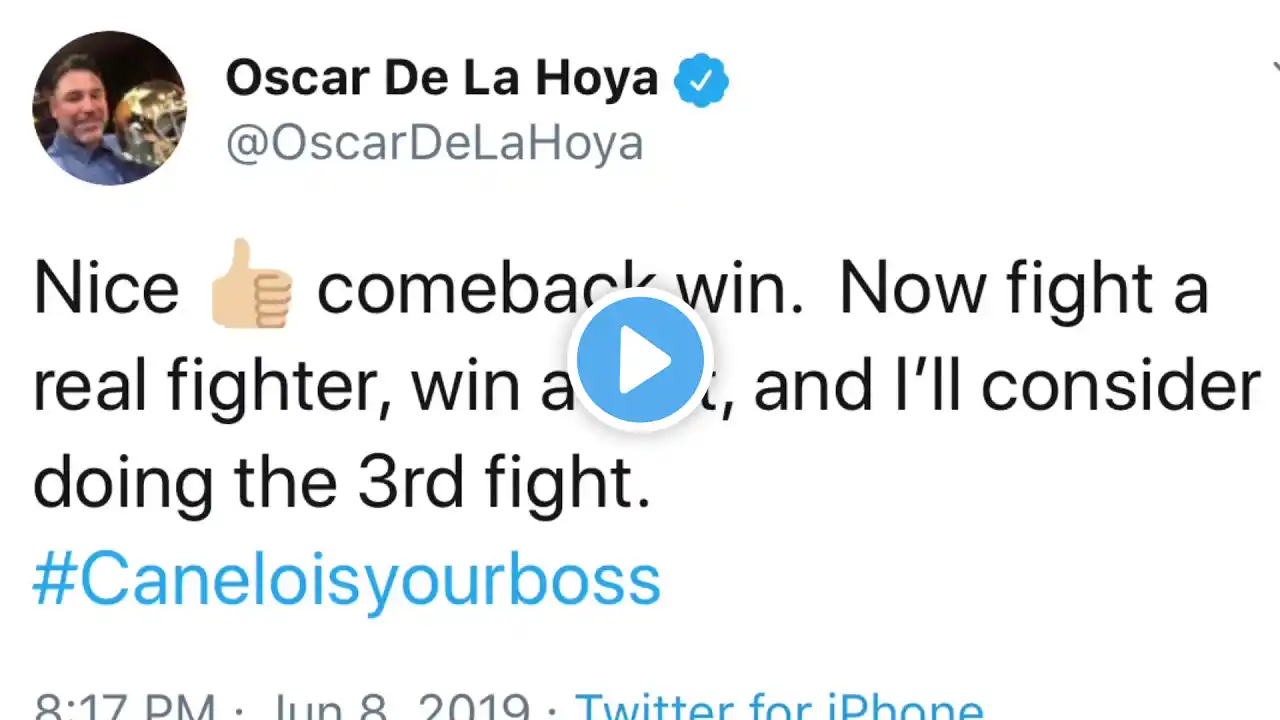This screenshot has height=720, width=1280.
Task: Click the phrase "Now fight a"
Action: (x=1023, y=288)
